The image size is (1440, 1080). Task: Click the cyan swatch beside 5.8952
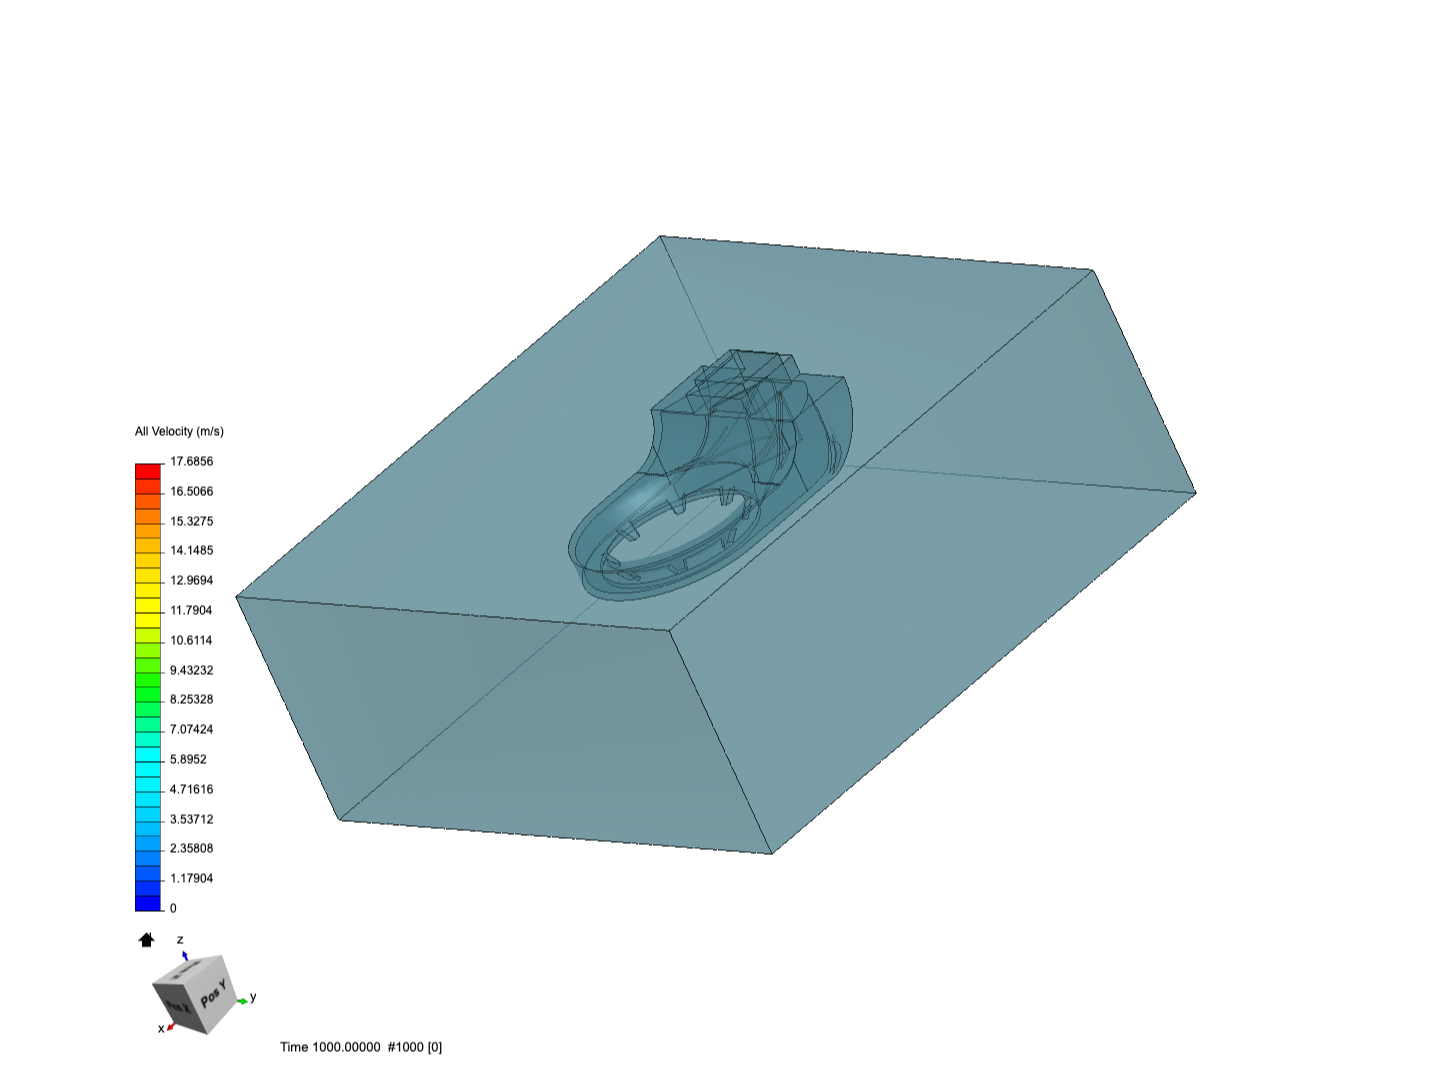point(148,754)
